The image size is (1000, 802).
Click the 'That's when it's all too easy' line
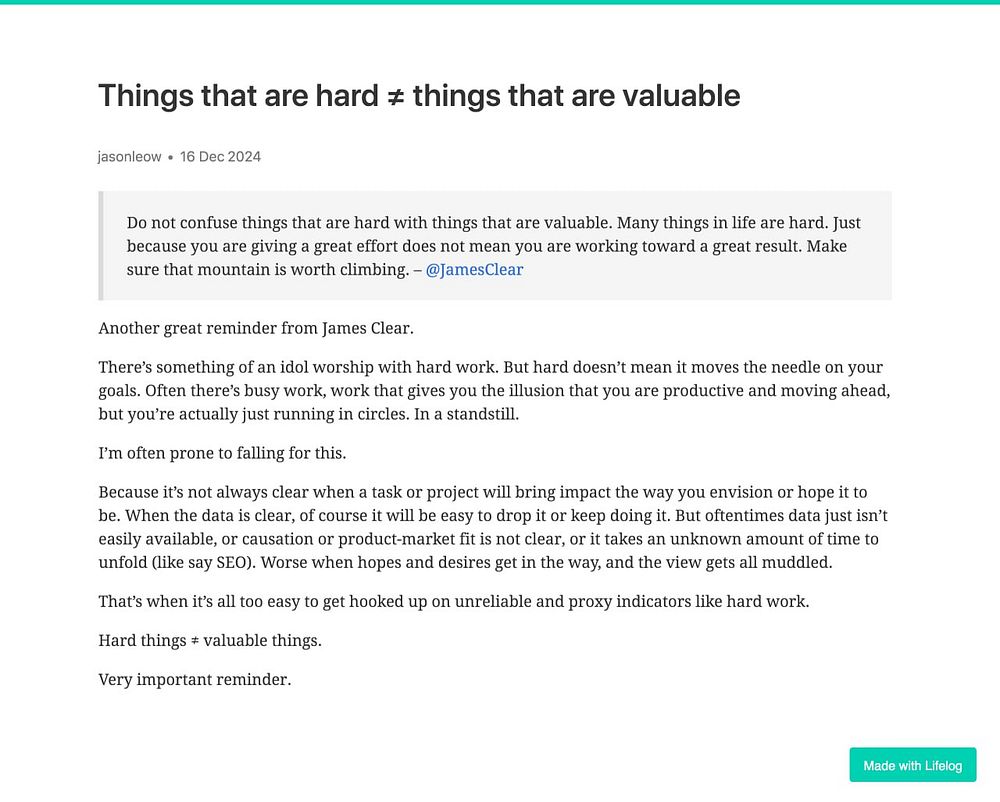point(453,602)
